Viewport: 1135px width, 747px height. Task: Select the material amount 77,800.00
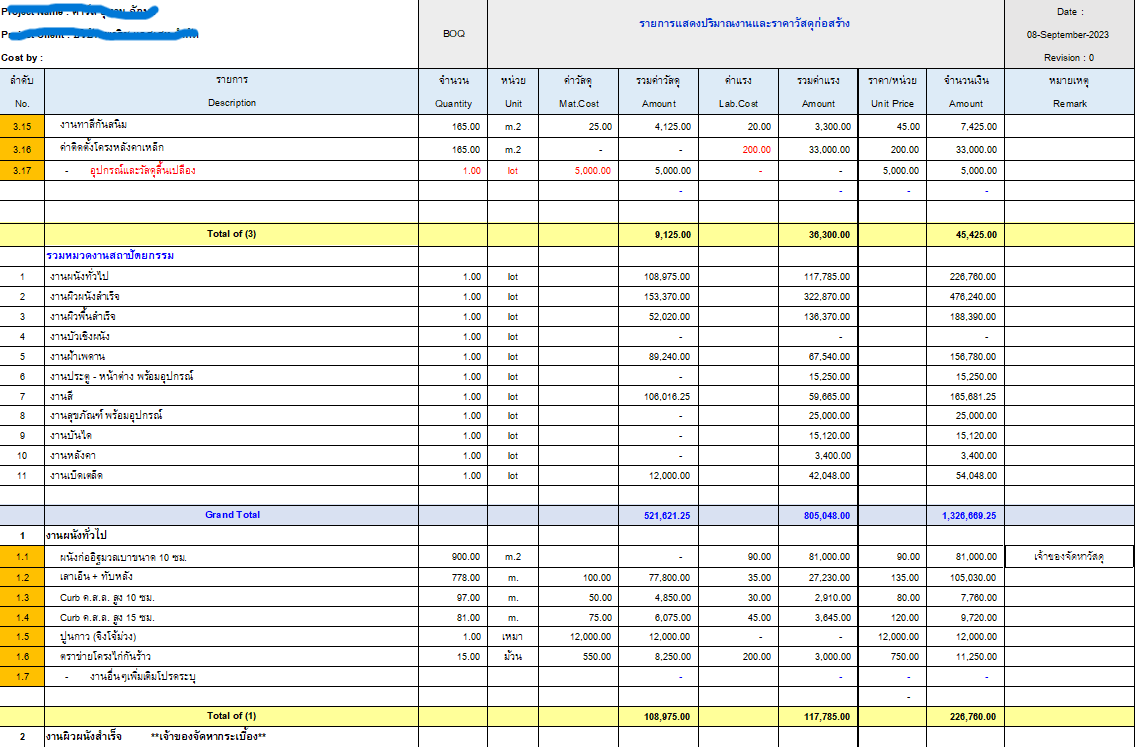670,578
